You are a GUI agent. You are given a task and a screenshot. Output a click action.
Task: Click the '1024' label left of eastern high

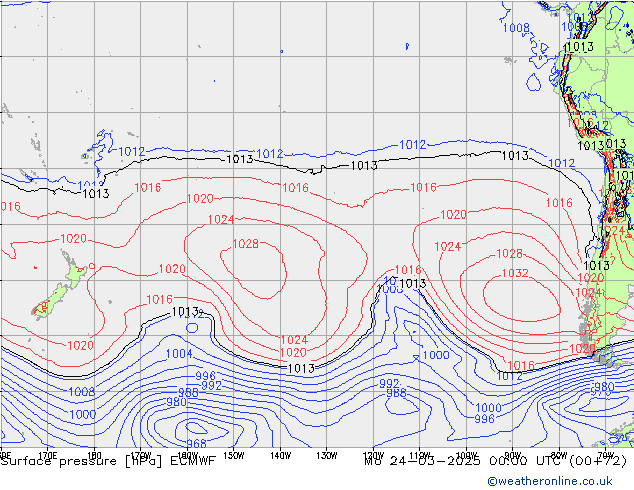point(447,247)
